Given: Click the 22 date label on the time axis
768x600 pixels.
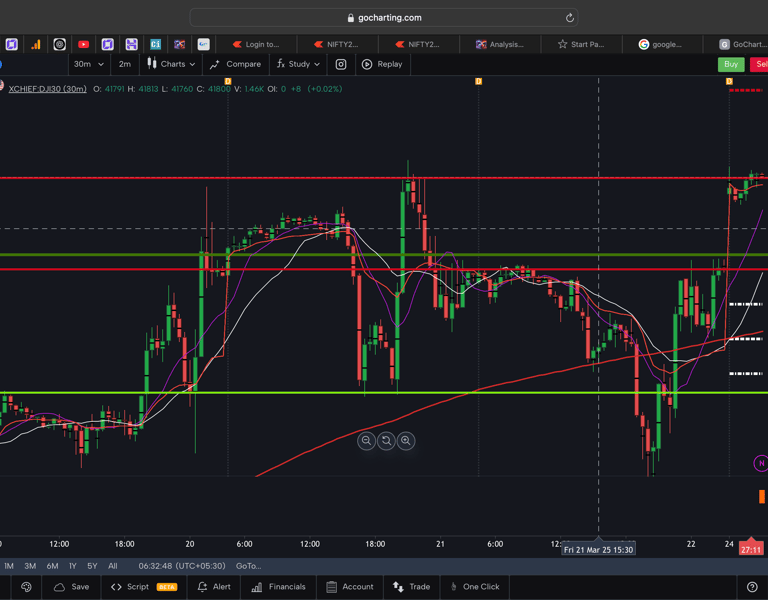Looking at the screenshot, I should coord(691,544).
